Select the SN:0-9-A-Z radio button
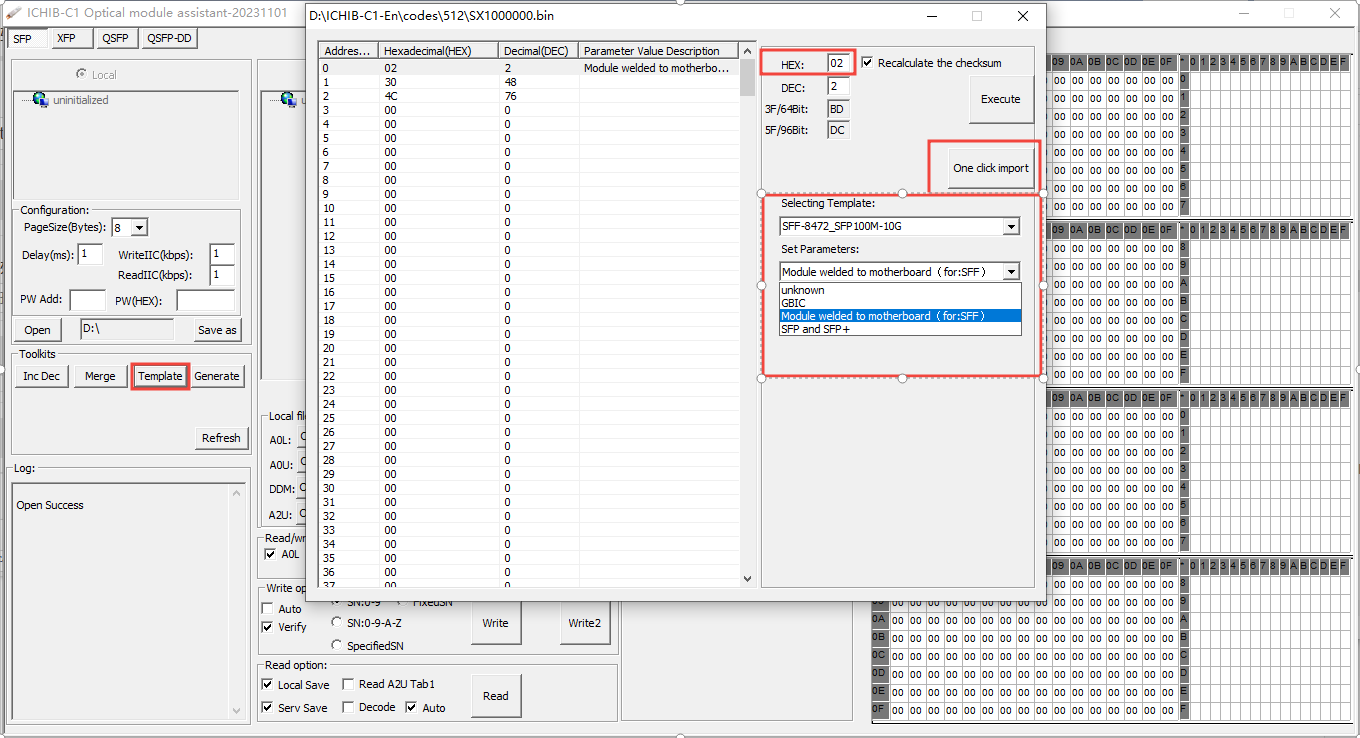 (x=337, y=623)
